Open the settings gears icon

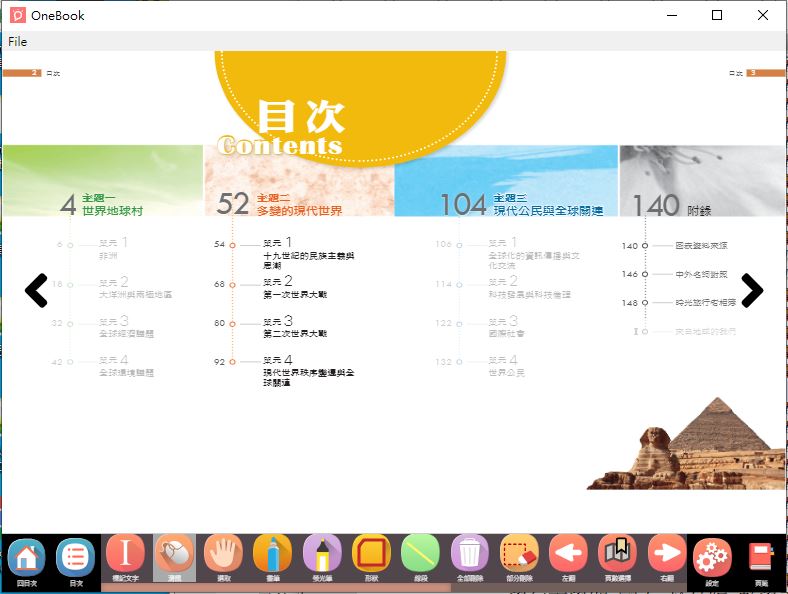(x=712, y=557)
